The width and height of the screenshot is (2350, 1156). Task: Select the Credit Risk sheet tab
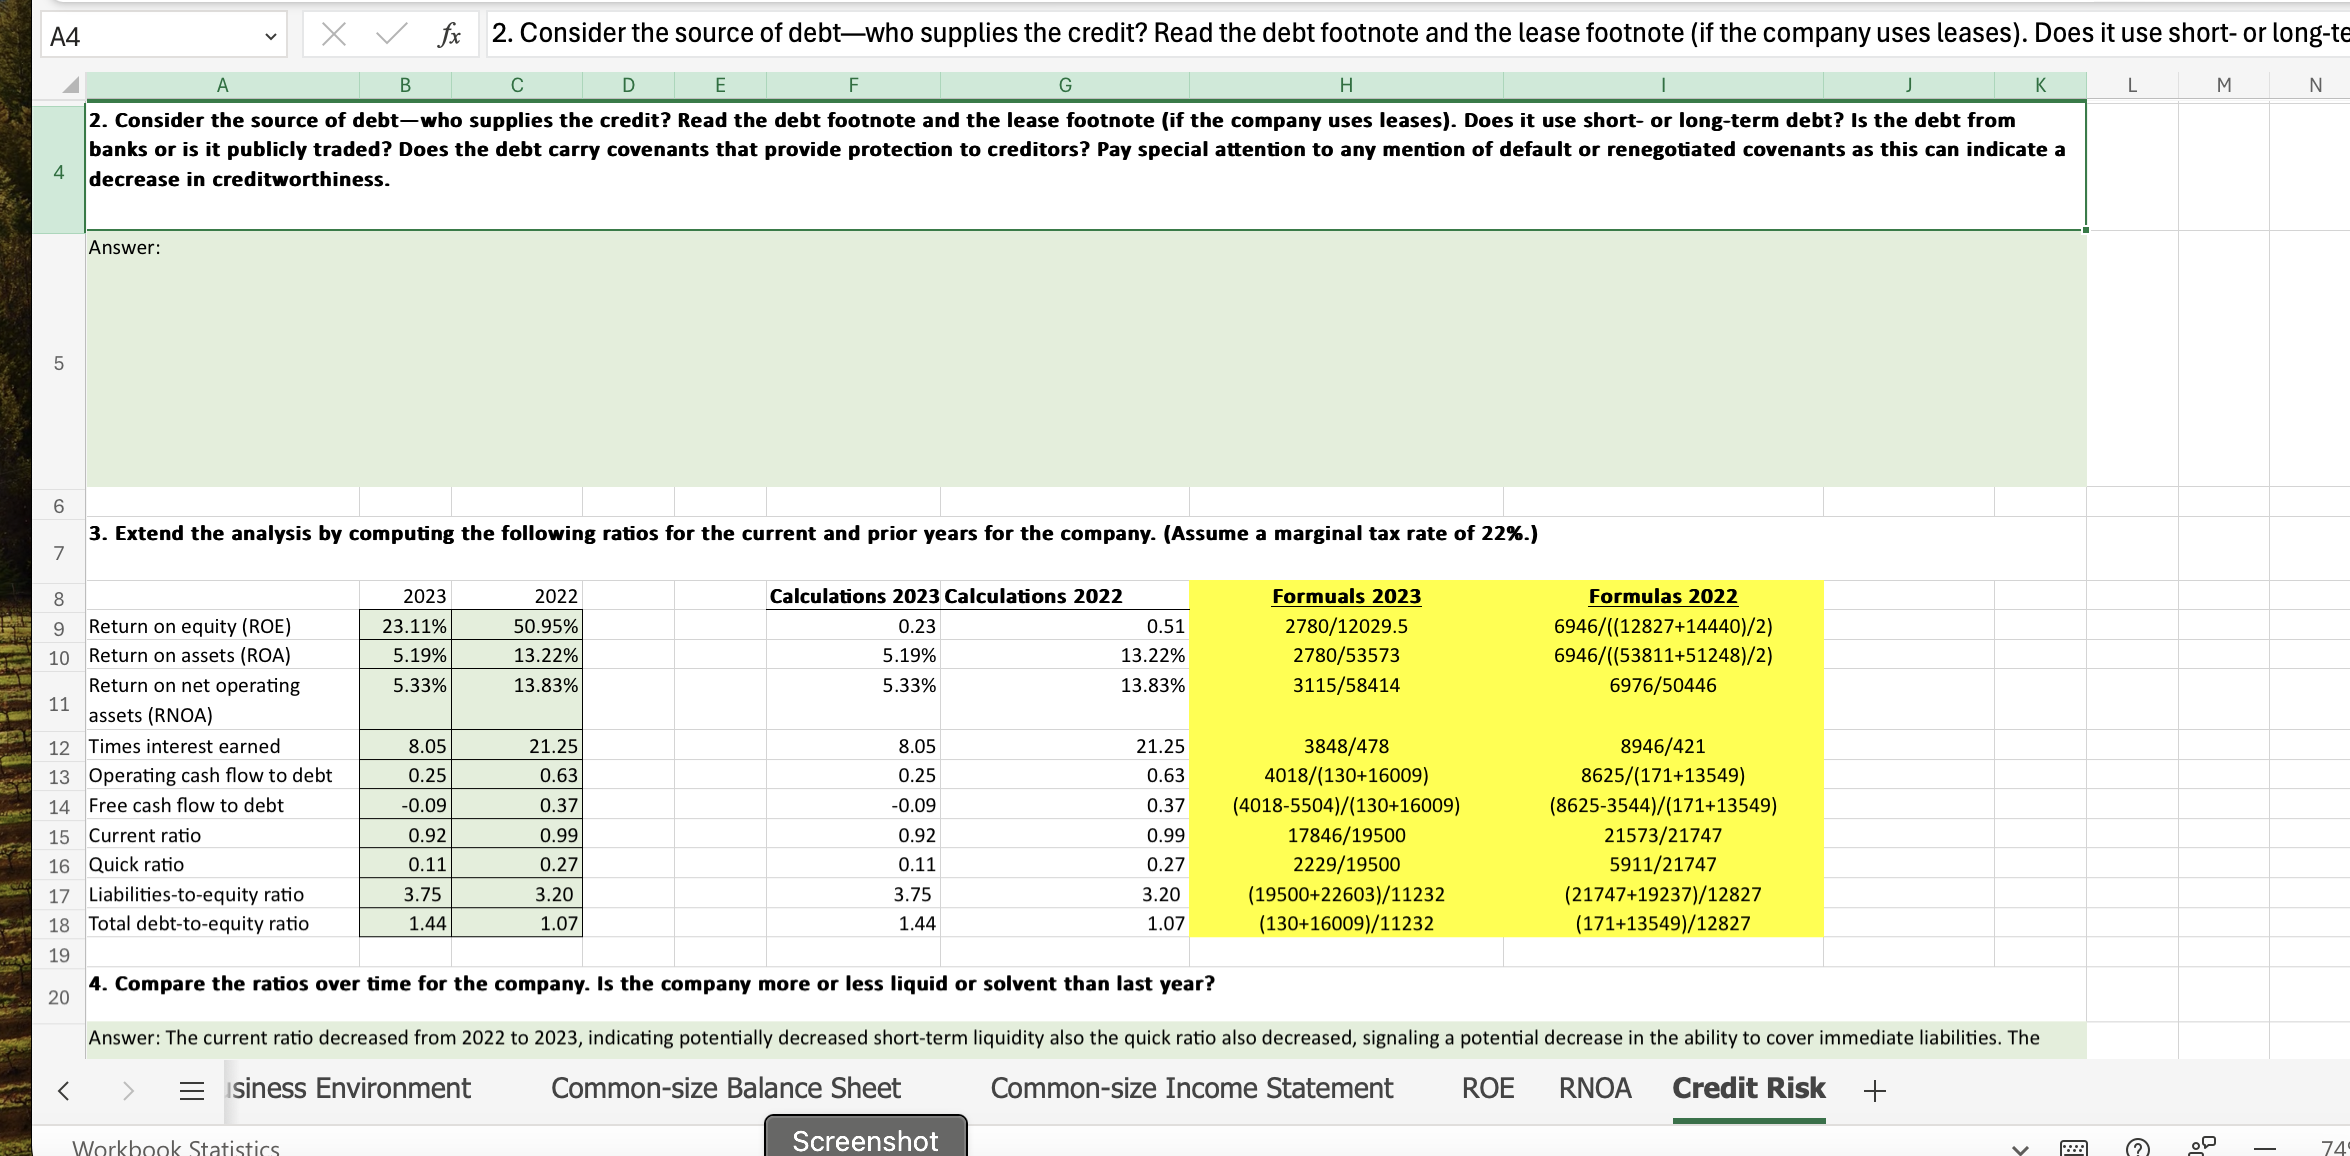pos(1748,1088)
